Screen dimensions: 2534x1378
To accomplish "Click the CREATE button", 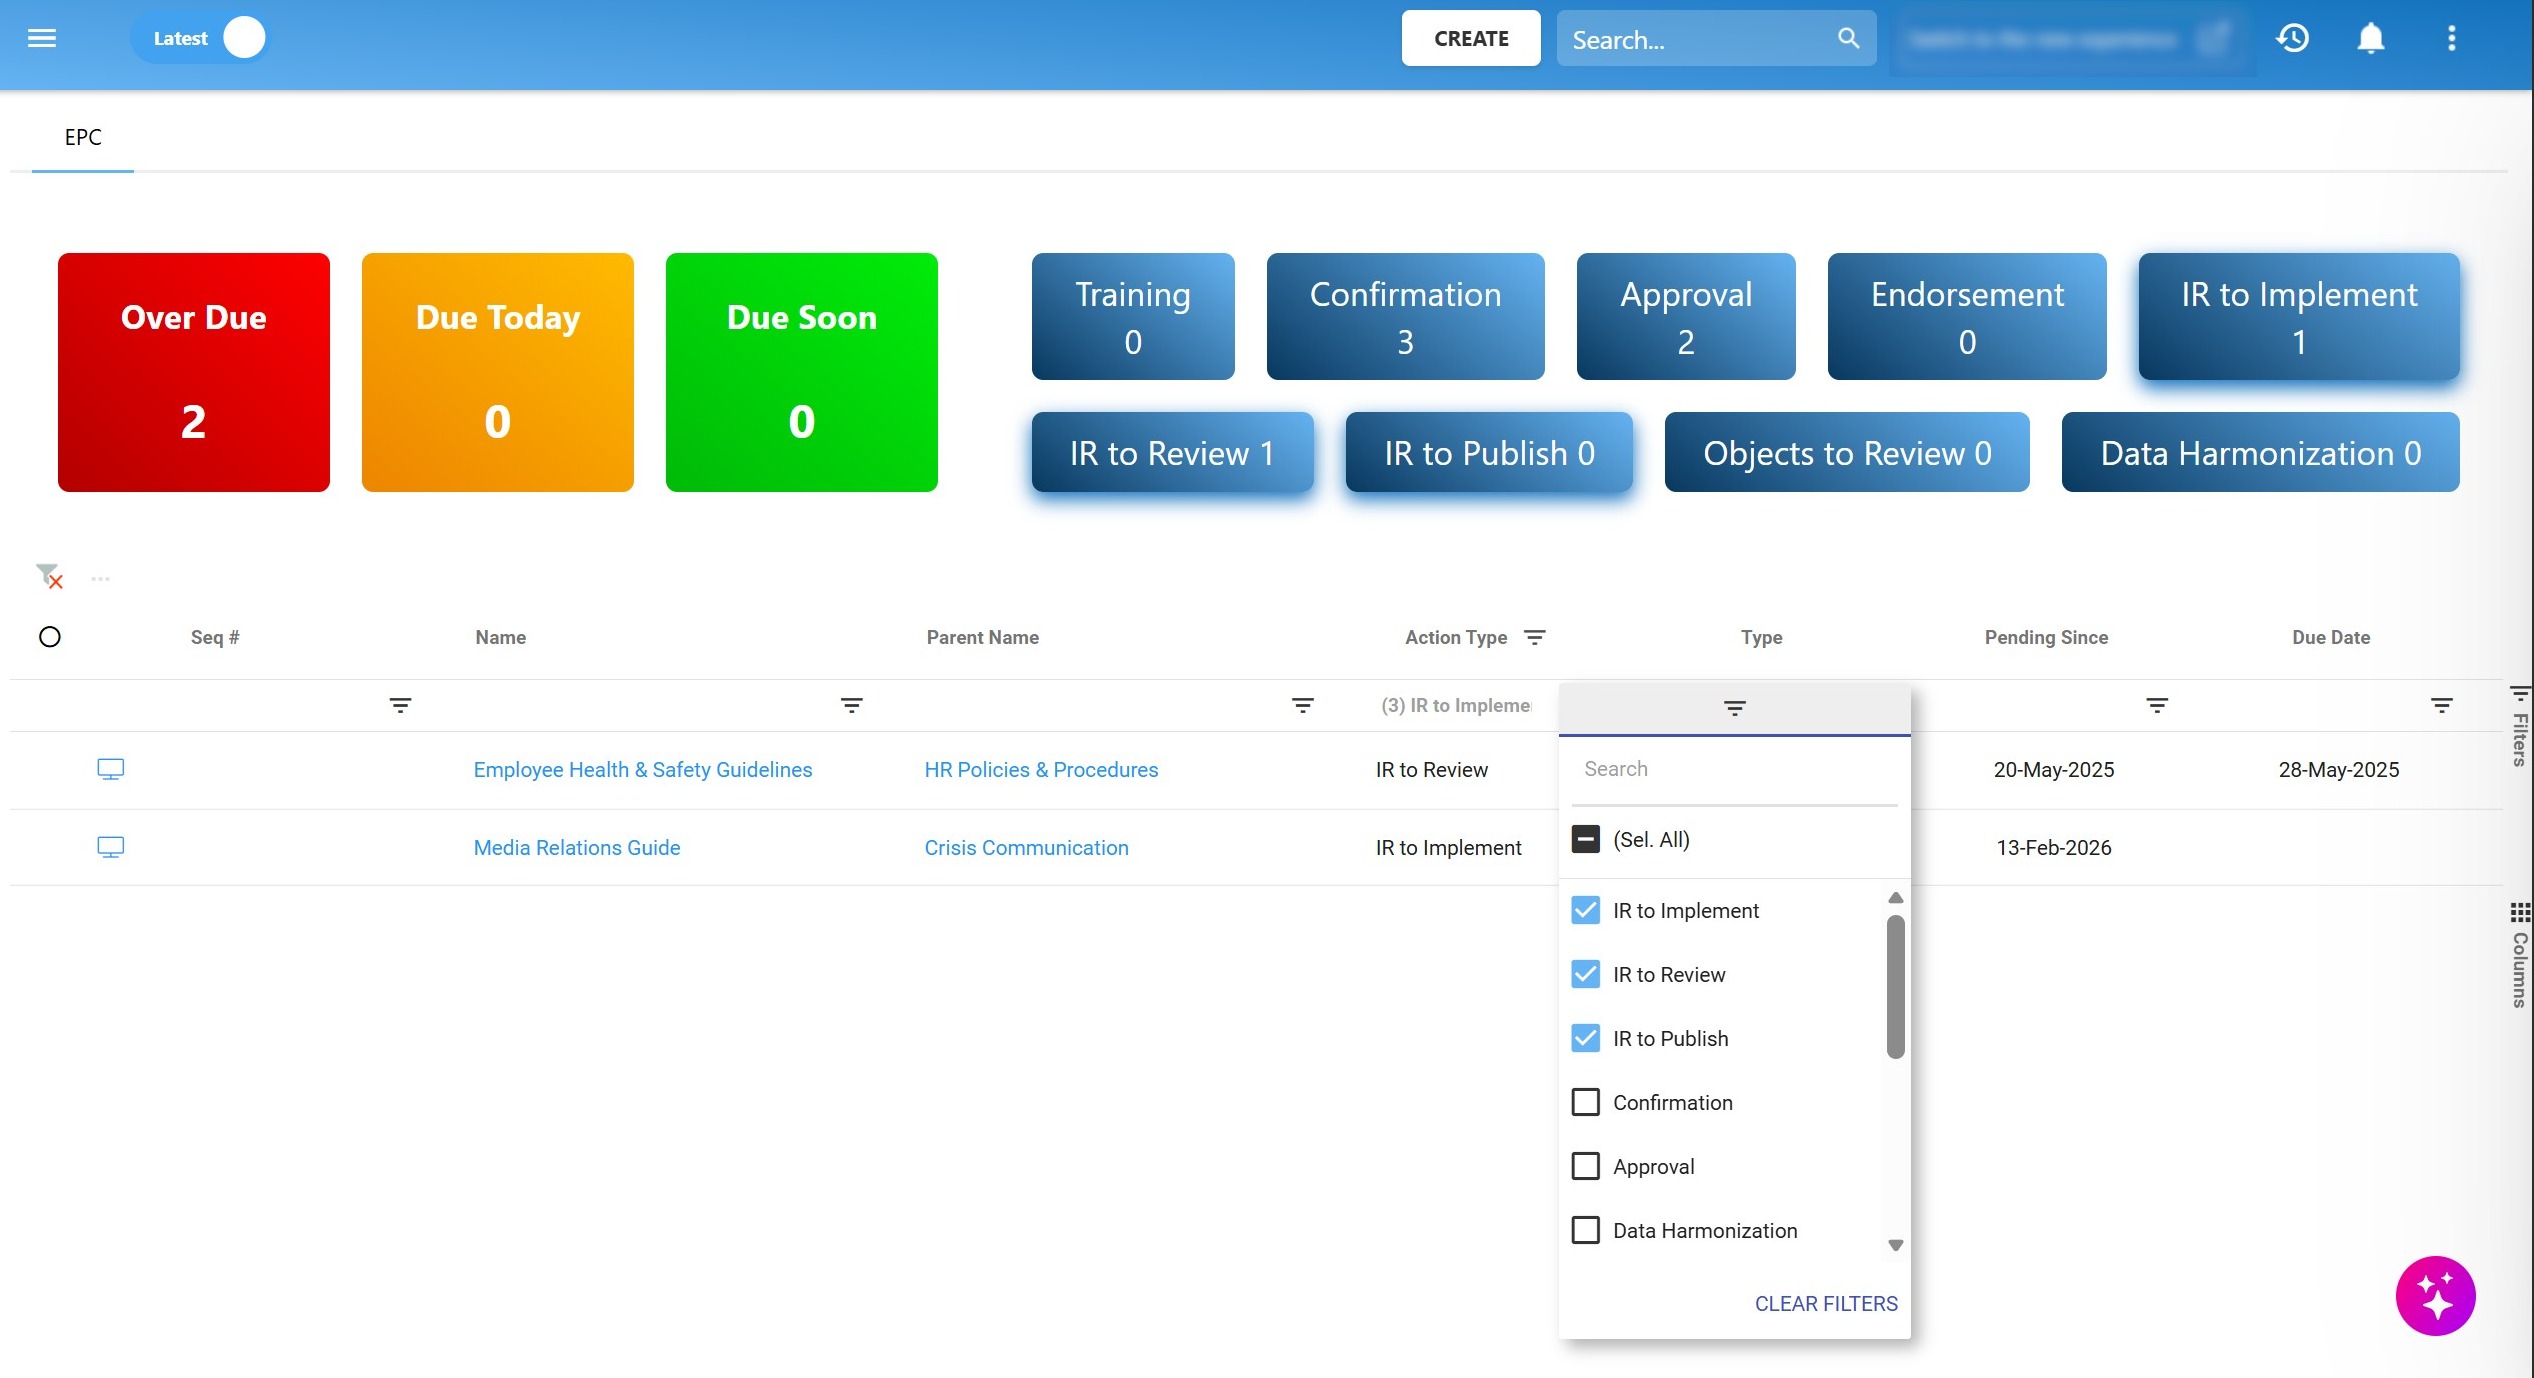I will click(x=1470, y=38).
